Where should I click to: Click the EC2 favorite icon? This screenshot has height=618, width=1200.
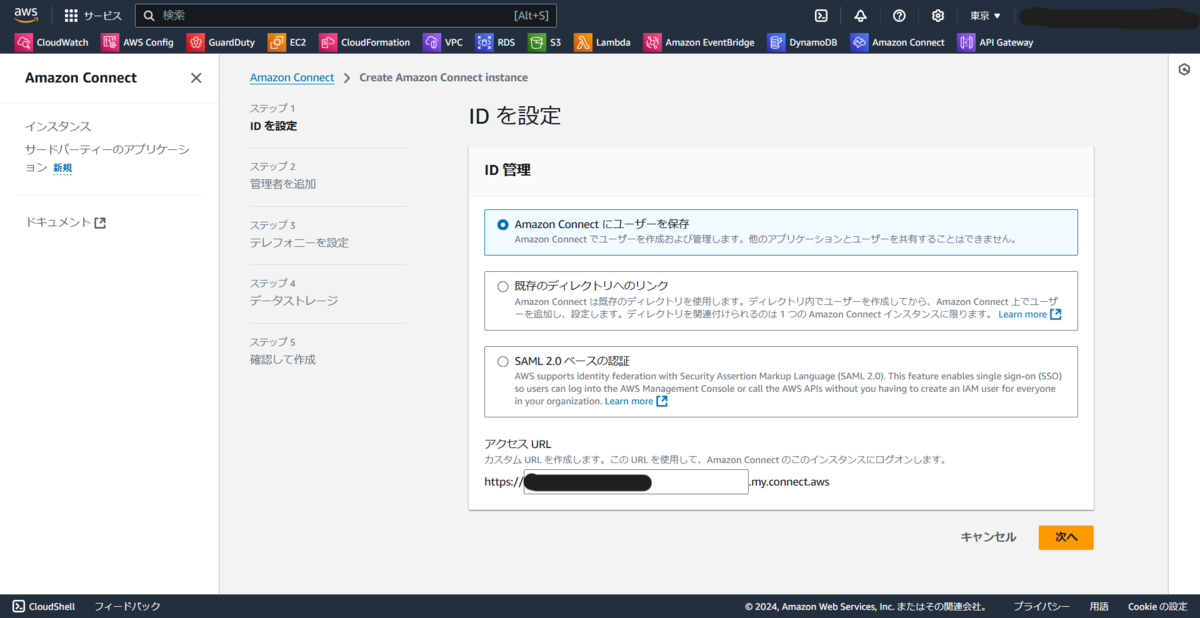click(276, 42)
